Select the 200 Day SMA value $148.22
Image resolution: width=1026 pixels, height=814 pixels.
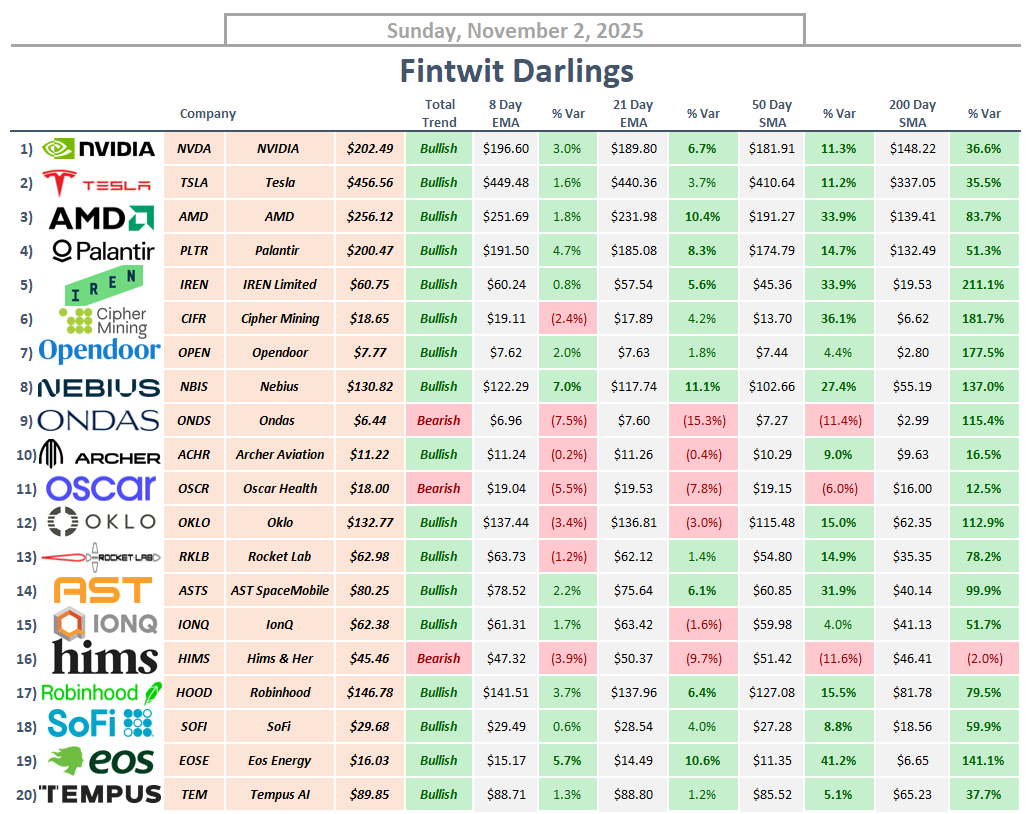[912, 149]
